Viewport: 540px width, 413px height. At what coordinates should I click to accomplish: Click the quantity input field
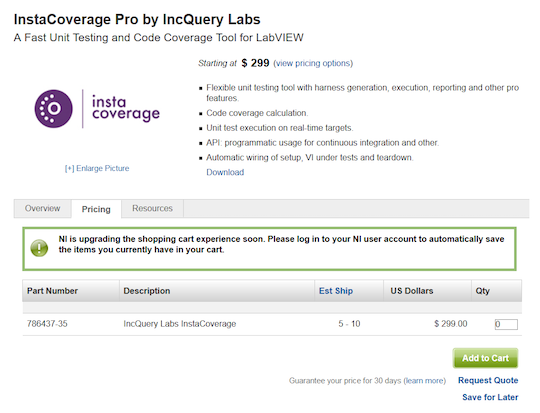pyautogui.click(x=506, y=324)
